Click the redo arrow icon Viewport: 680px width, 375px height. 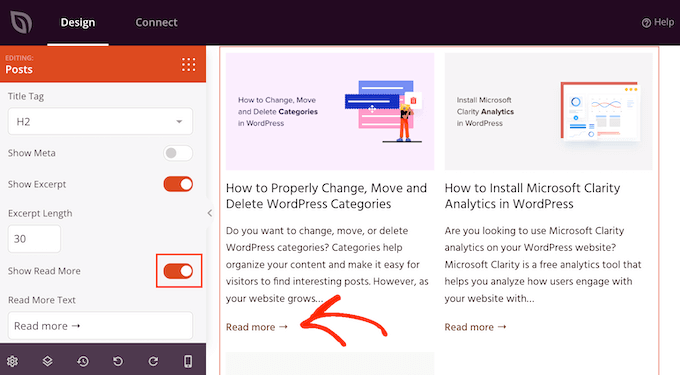(153, 361)
